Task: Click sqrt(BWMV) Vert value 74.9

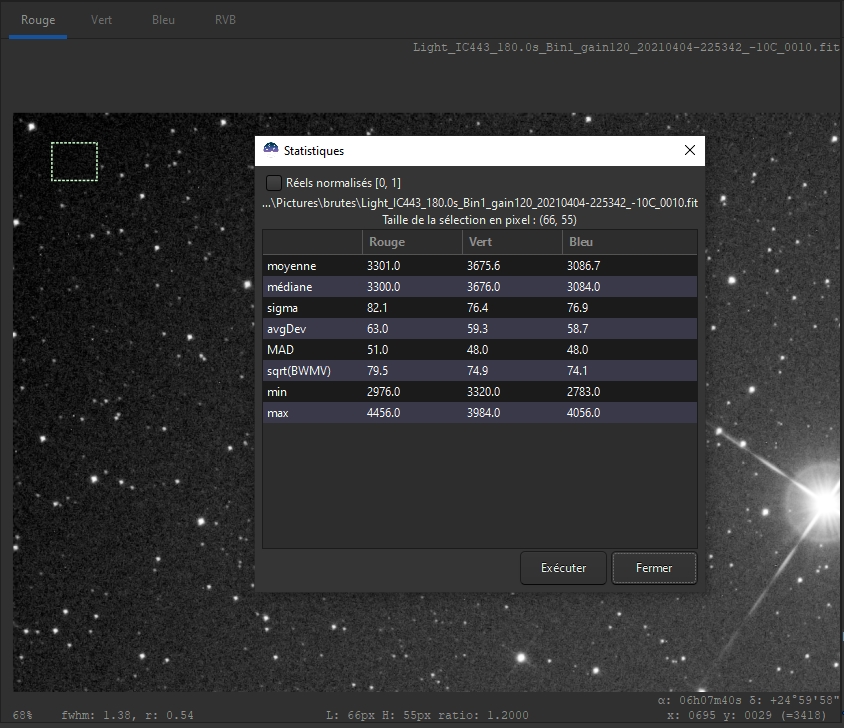Action: pos(477,371)
